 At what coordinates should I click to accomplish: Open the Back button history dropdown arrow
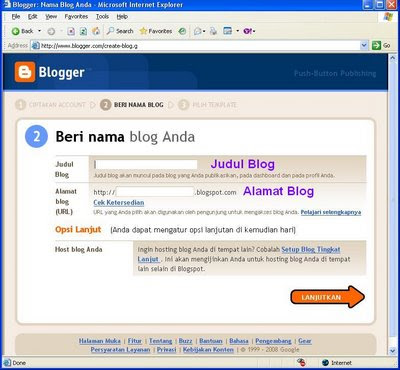(x=39, y=31)
